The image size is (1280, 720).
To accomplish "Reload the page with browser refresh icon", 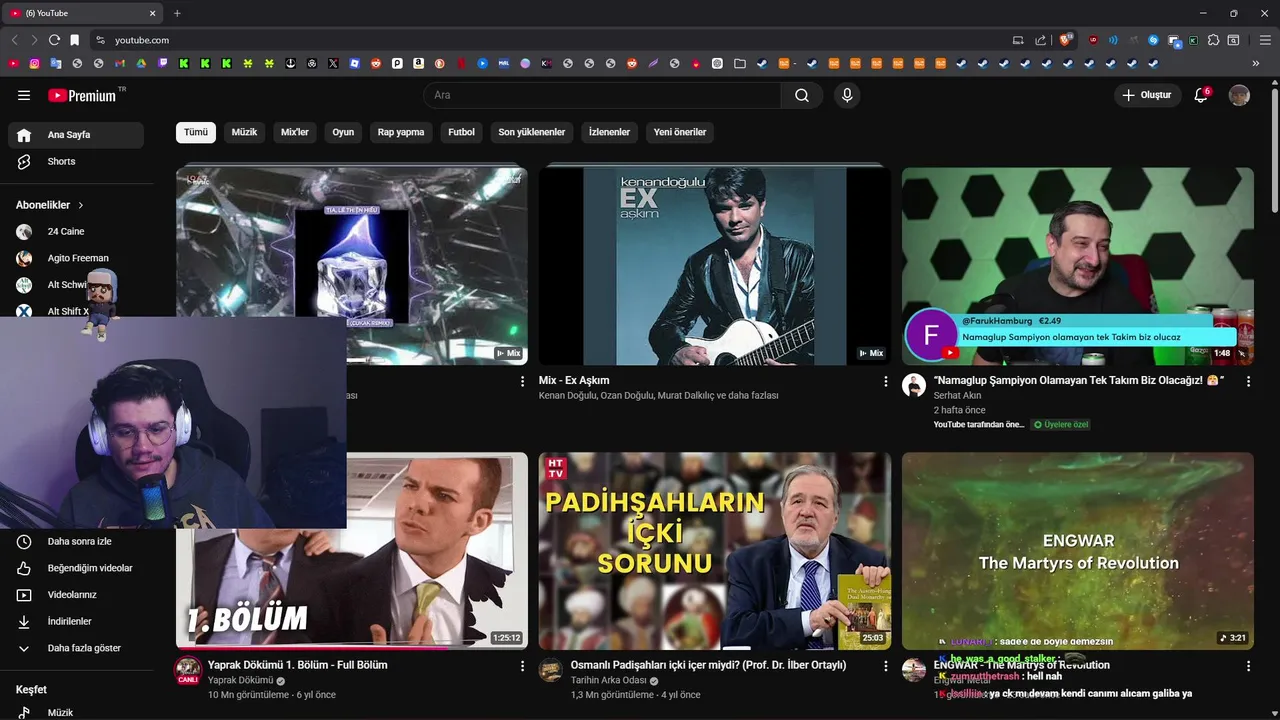I will [x=54, y=40].
